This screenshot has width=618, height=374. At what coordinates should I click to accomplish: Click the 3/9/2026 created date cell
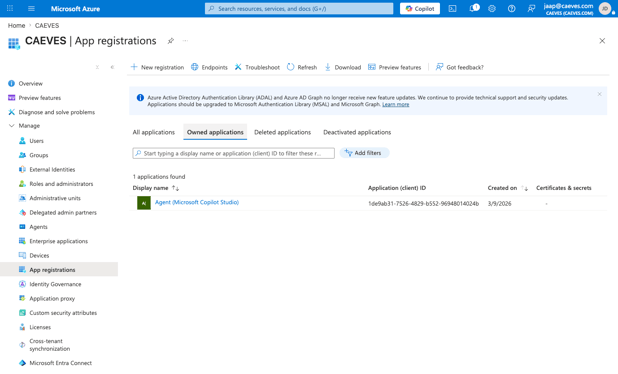click(x=499, y=204)
